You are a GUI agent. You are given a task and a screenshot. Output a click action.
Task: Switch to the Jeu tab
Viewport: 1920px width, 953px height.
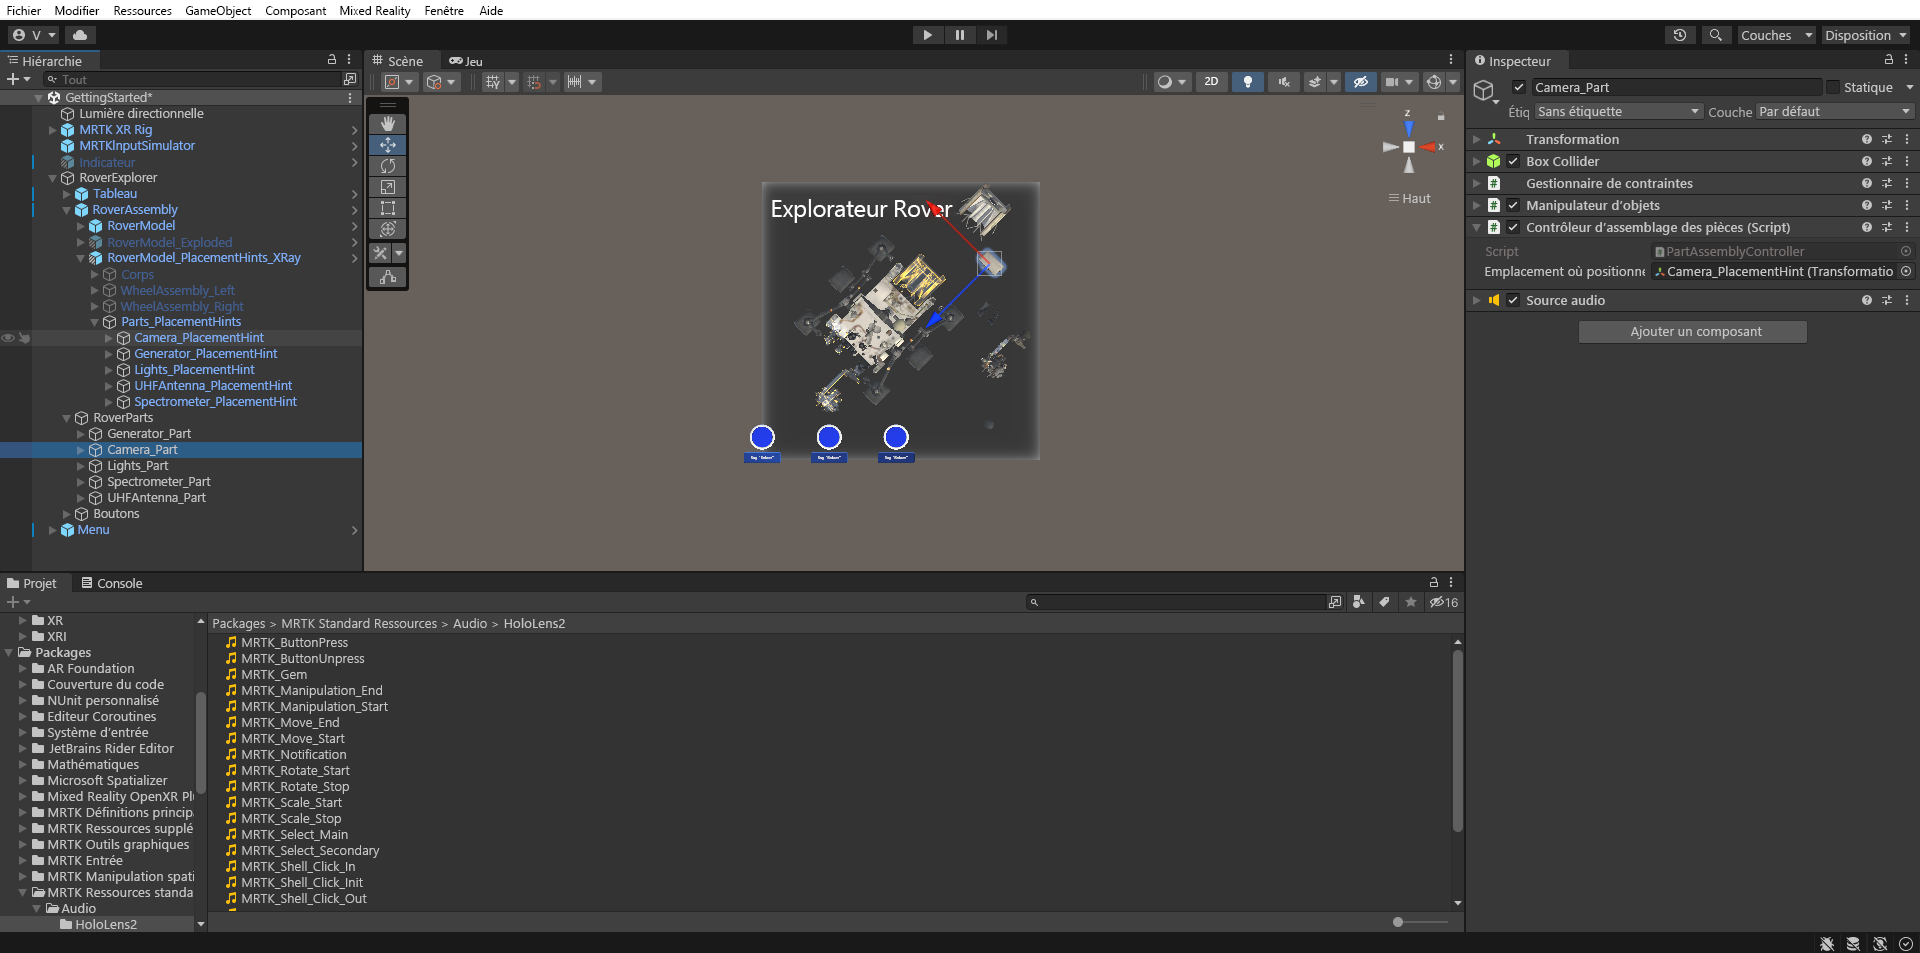click(x=465, y=61)
